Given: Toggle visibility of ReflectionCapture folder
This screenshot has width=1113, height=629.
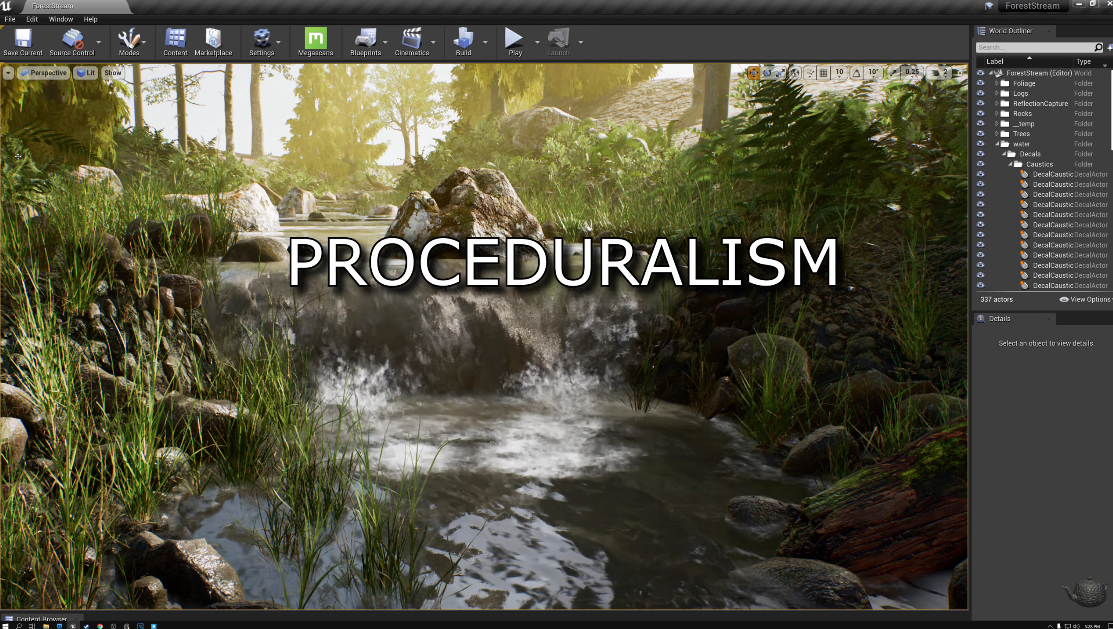Looking at the screenshot, I should (x=980, y=103).
